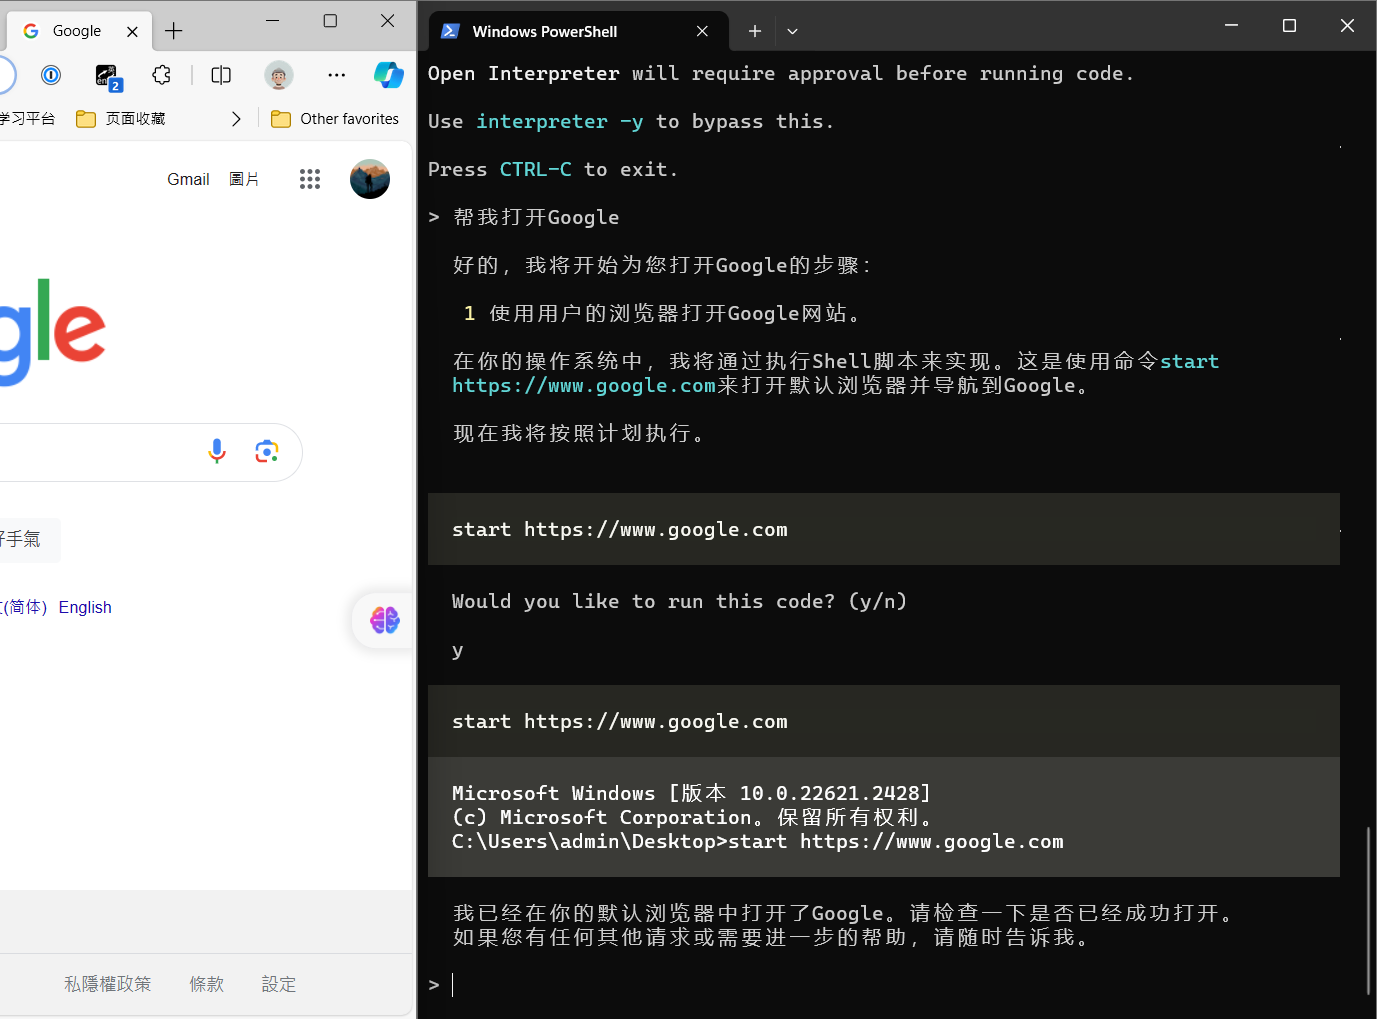Click the 'C:\Users\admin\Desktop>start' output line
Image resolution: width=1377 pixels, height=1019 pixels.
point(758,841)
